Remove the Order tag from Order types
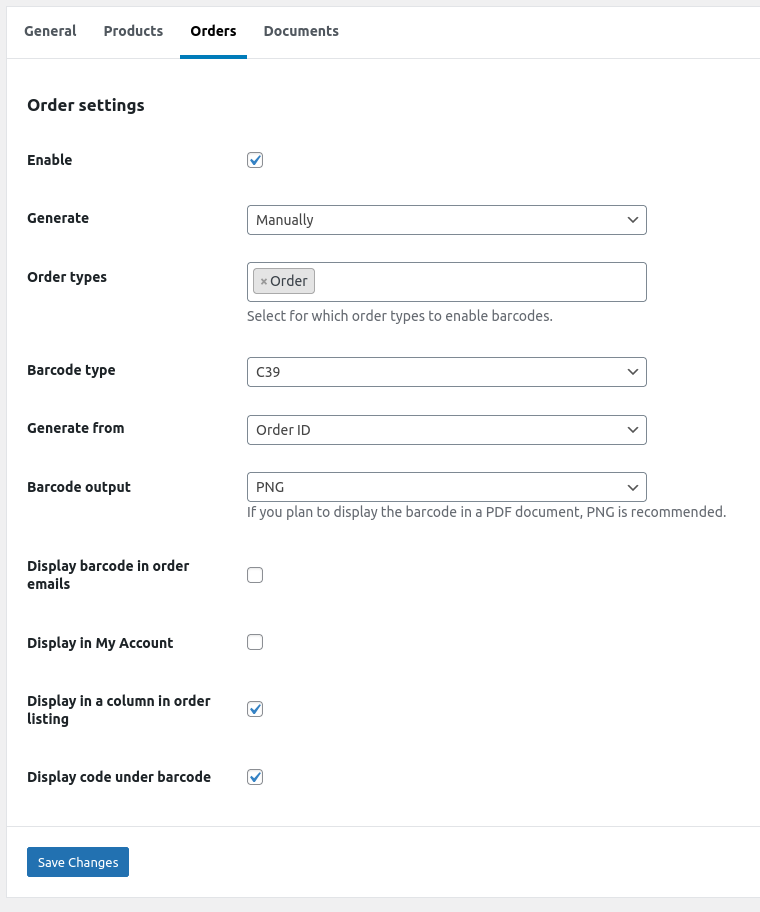Image resolution: width=760 pixels, height=912 pixels. click(x=264, y=282)
